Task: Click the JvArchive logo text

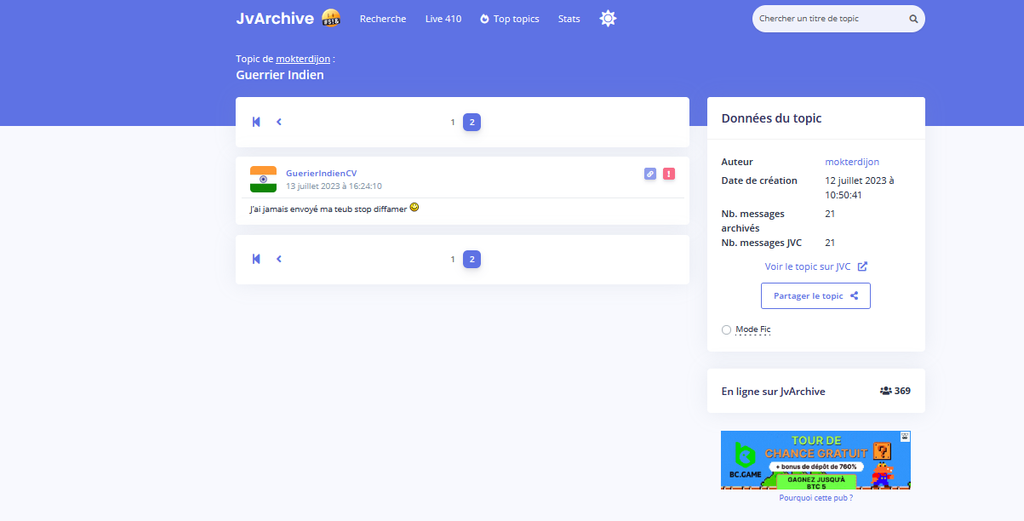Action: (x=275, y=18)
